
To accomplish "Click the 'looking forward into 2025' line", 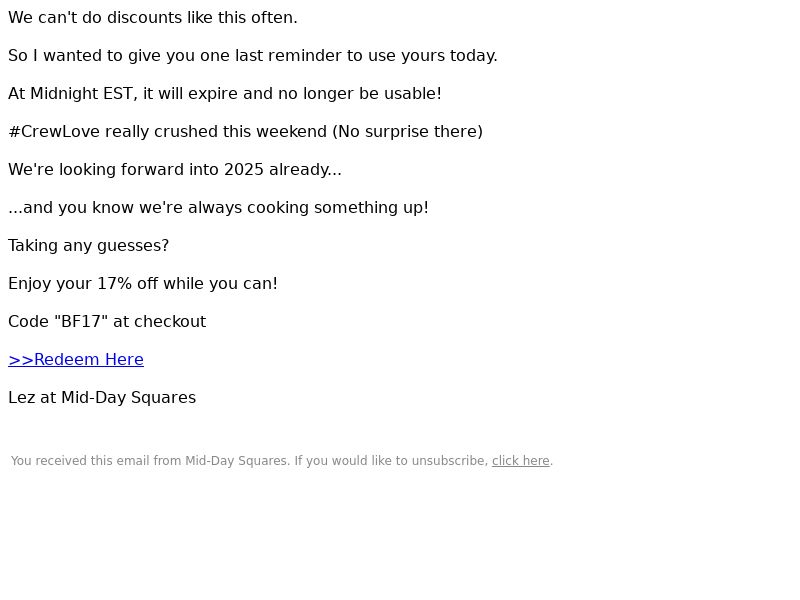I will pos(175,170).
